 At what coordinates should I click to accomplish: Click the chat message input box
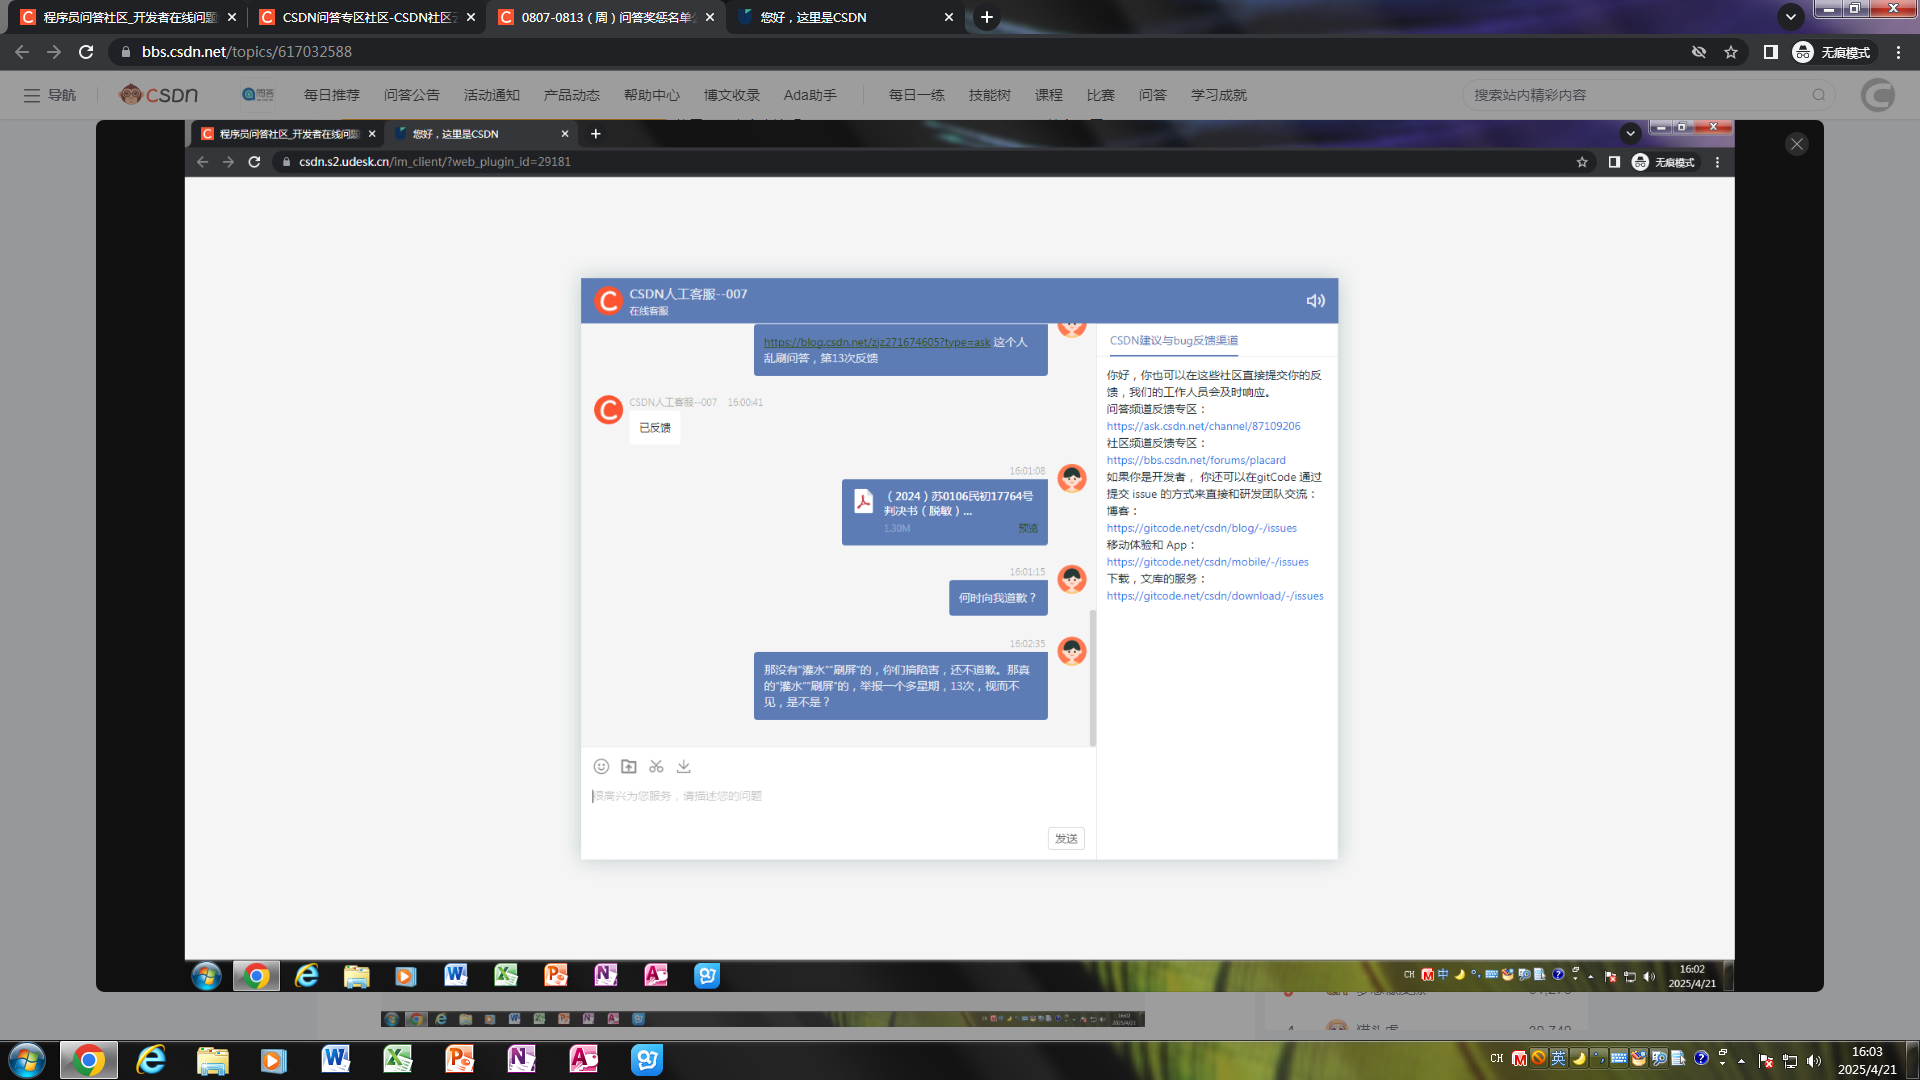click(838, 805)
